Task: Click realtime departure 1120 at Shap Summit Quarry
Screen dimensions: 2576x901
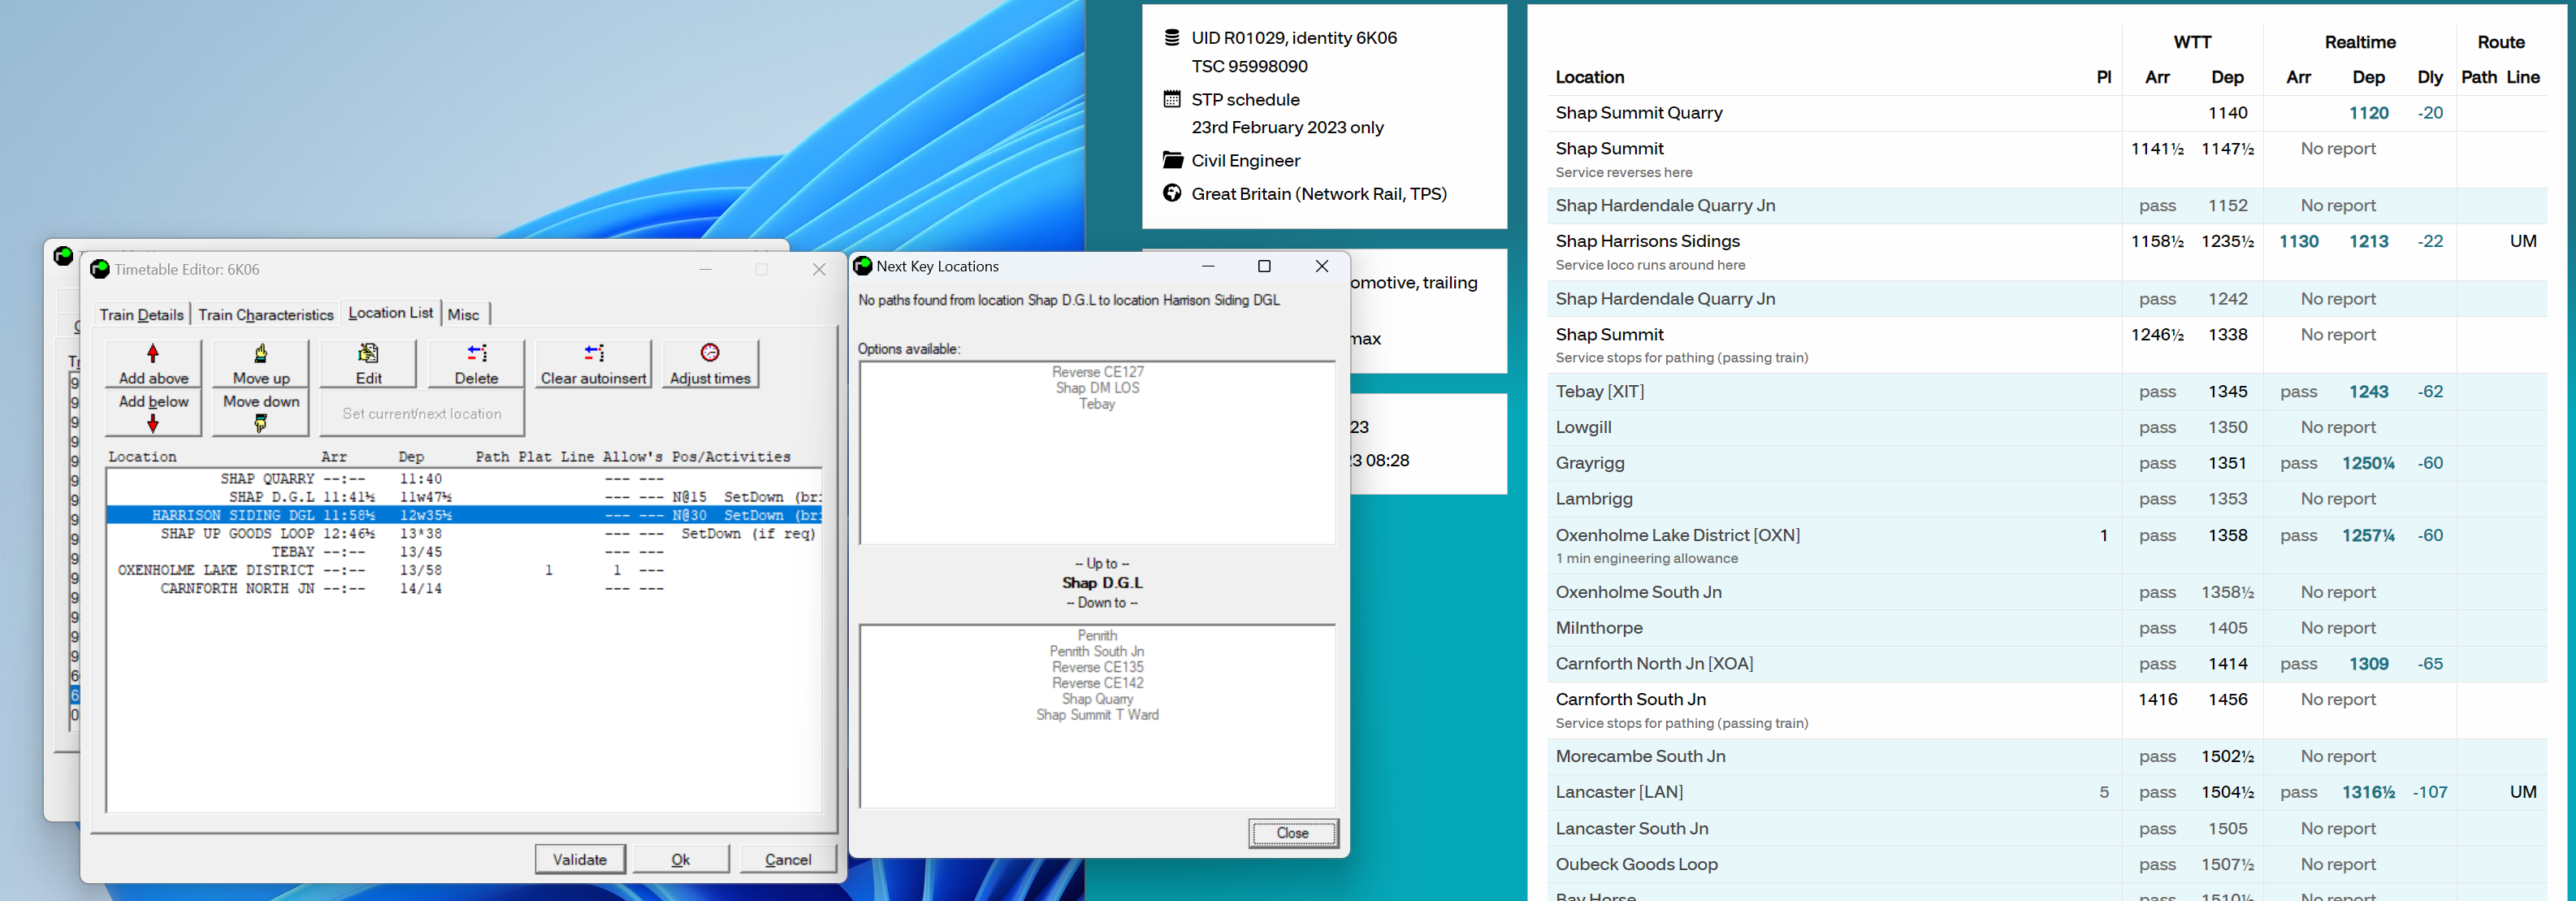Action: pyautogui.click(x=2368, y=113)
